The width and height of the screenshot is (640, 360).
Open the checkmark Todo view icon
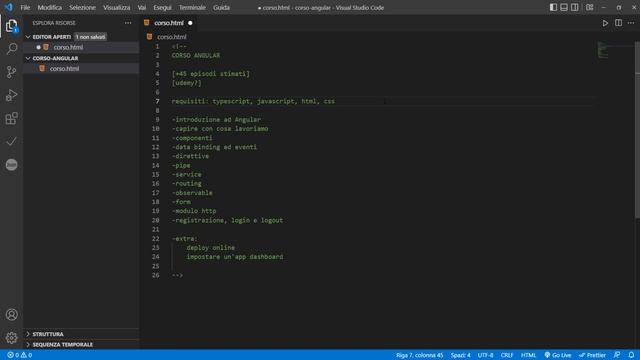pos(11,142)
